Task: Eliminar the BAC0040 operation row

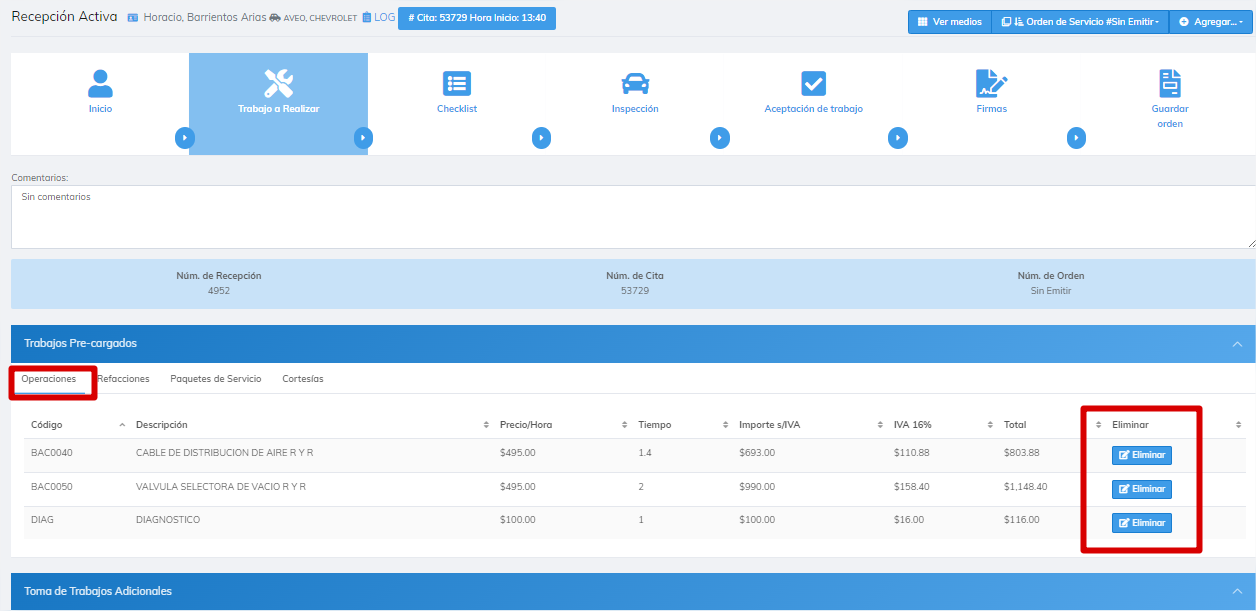Action: coord(1141,455)
